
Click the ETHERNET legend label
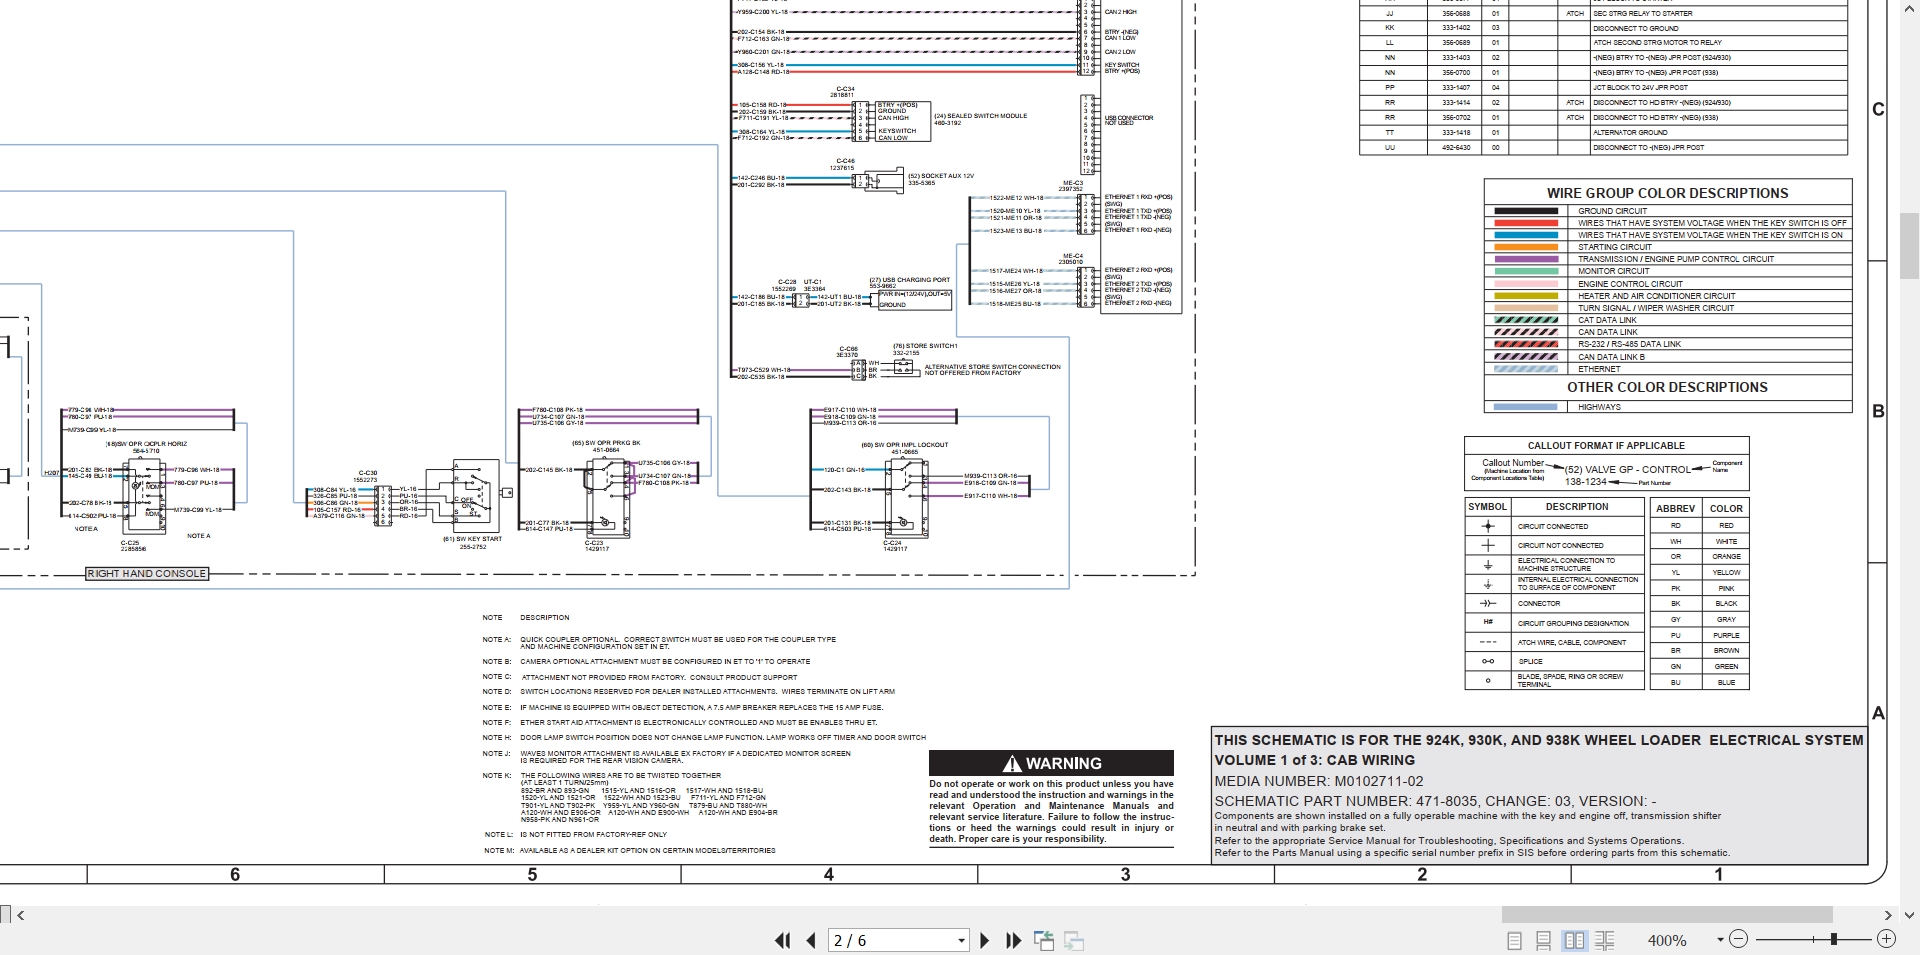pos(1599,369)
